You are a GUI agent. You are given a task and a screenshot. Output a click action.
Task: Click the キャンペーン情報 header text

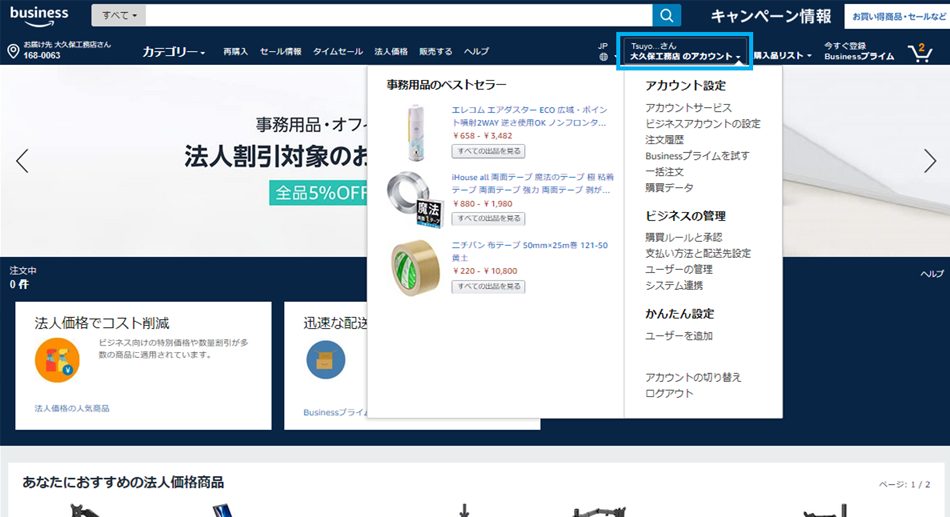771,16
